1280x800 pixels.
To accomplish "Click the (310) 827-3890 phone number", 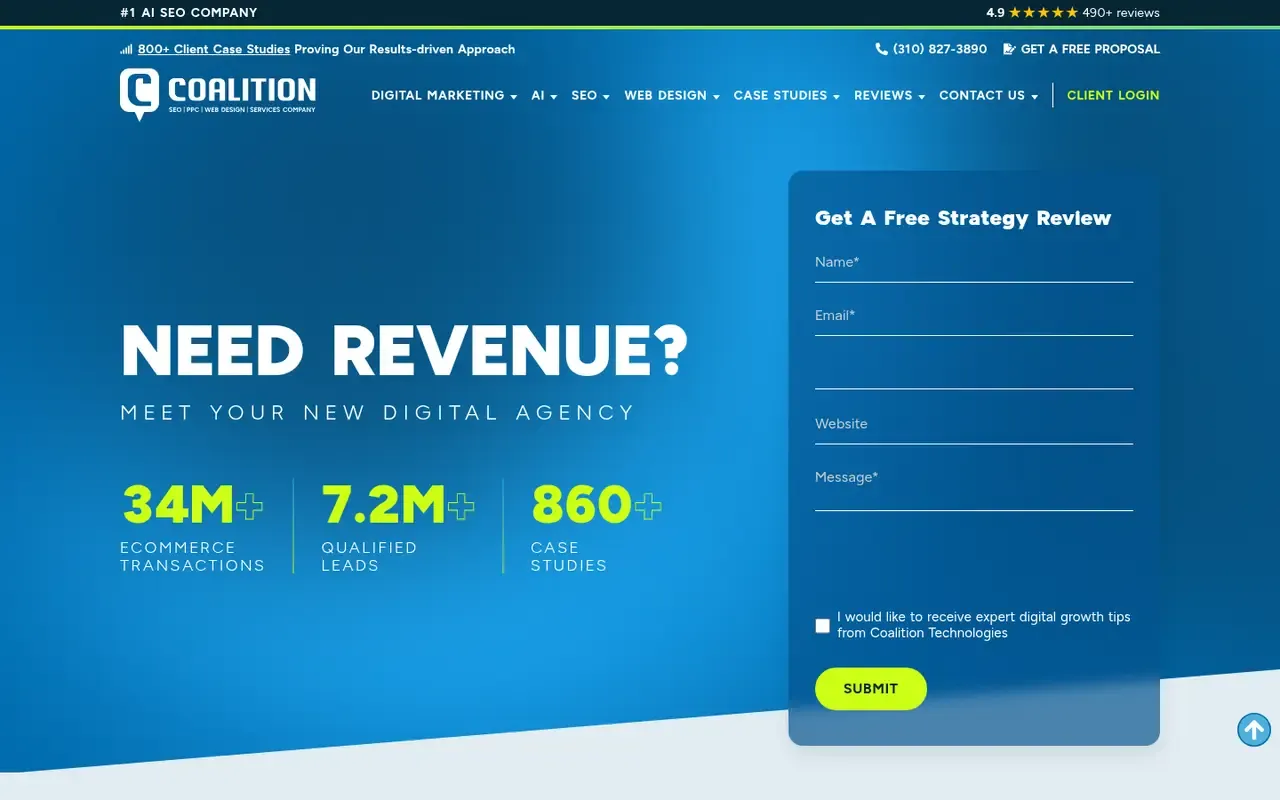I will (x=940, y=49).
